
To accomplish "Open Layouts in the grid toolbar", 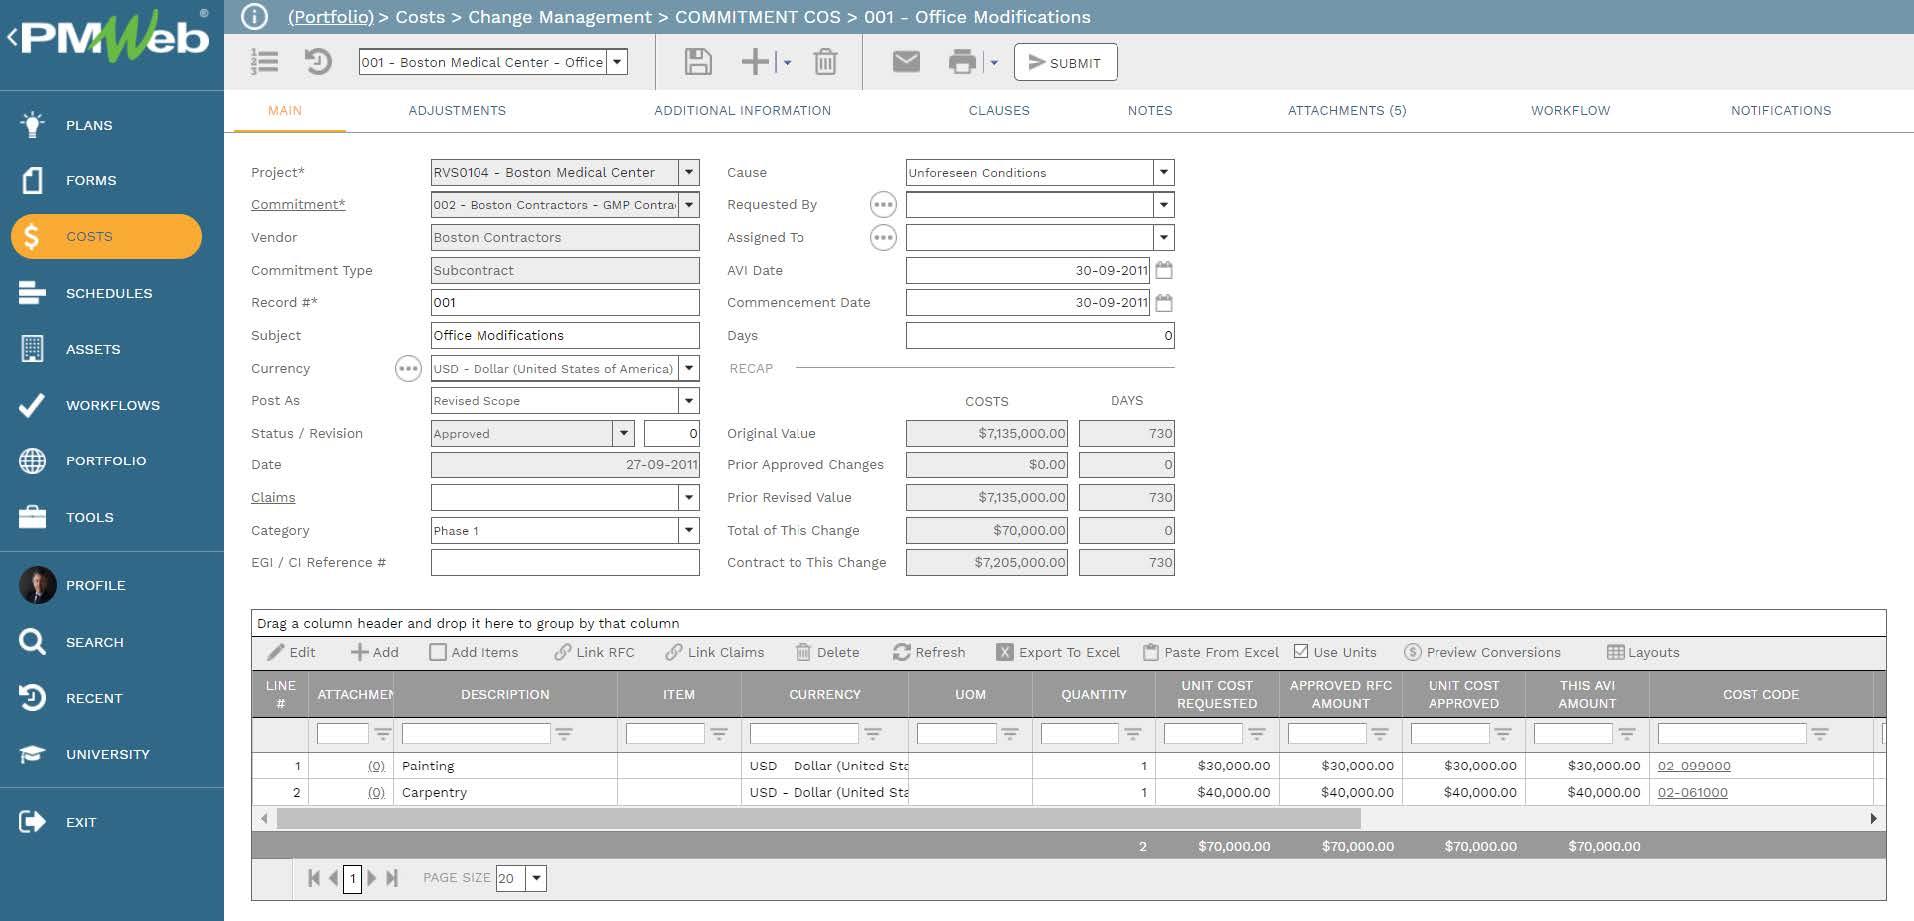I will [1643, 652].
